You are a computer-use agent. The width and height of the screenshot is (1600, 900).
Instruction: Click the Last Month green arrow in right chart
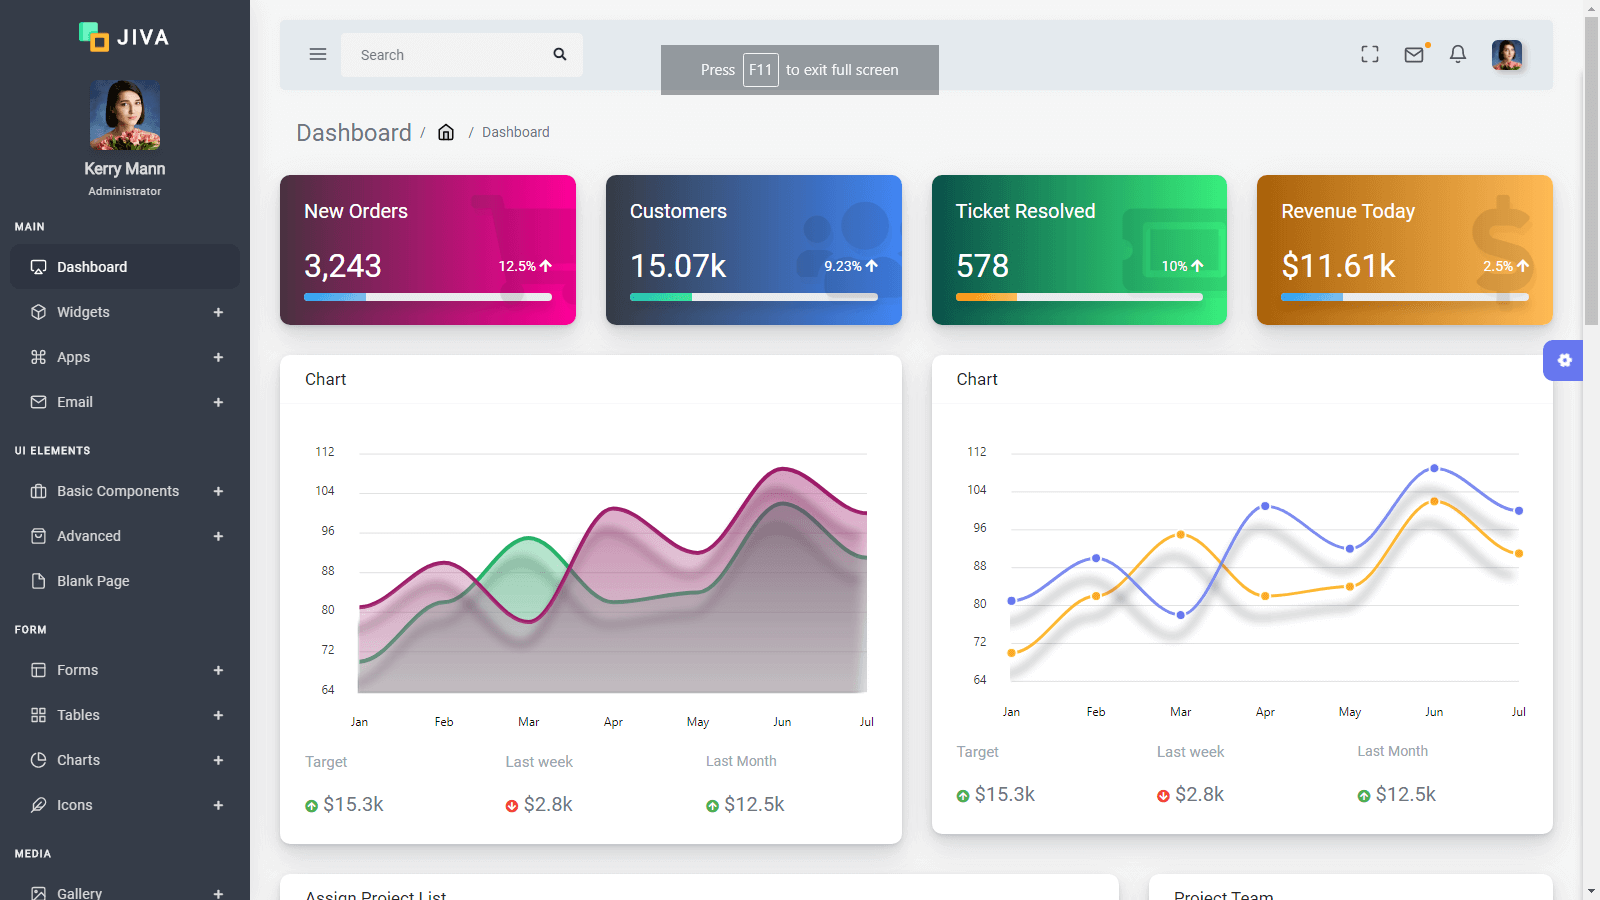1364,796
